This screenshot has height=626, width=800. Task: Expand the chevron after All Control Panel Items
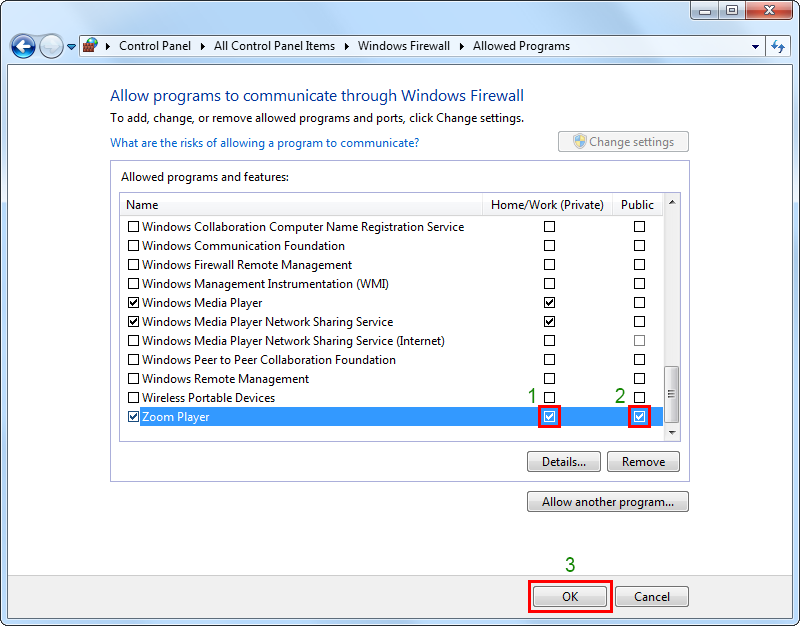346,46
